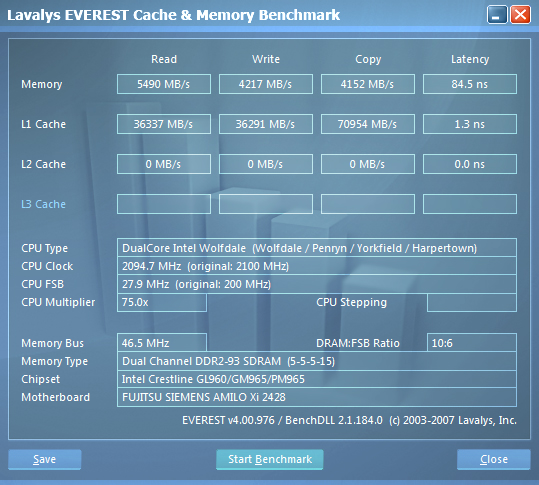
Task: Click the CPU Type label
Action: click(44, 248)
